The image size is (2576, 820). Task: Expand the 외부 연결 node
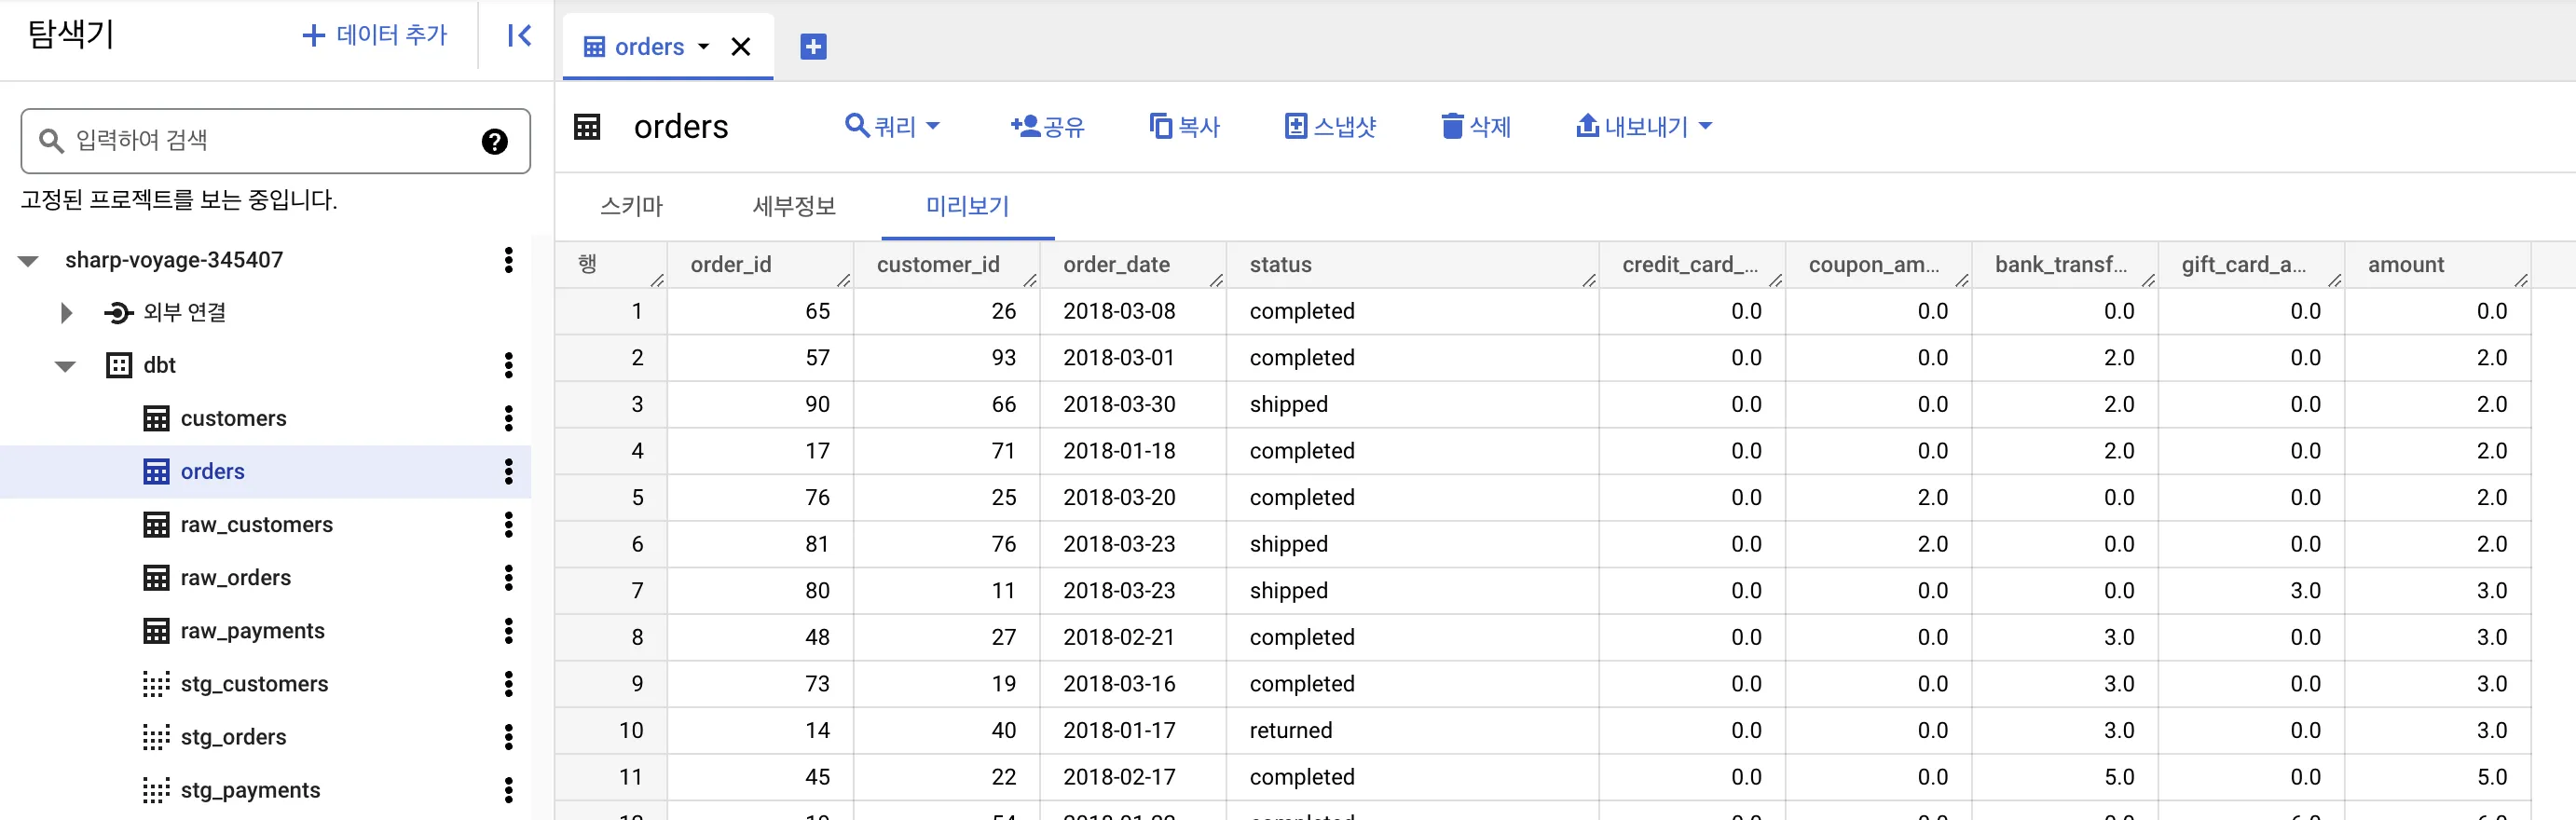pyautogui.click(x=66, y=313)
